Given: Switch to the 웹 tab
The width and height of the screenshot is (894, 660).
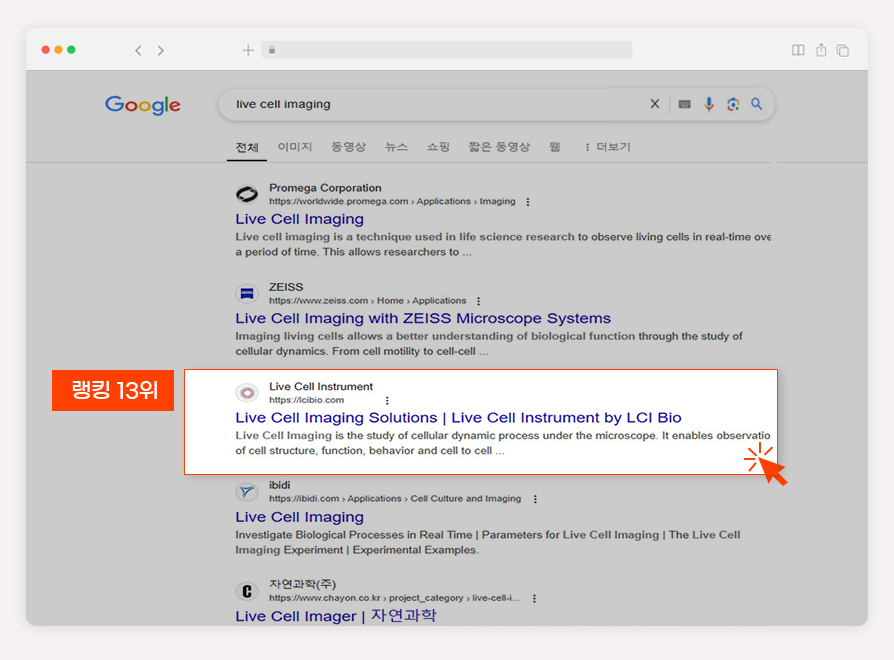Looking at the screenshot, I should (x=554, y=147).
